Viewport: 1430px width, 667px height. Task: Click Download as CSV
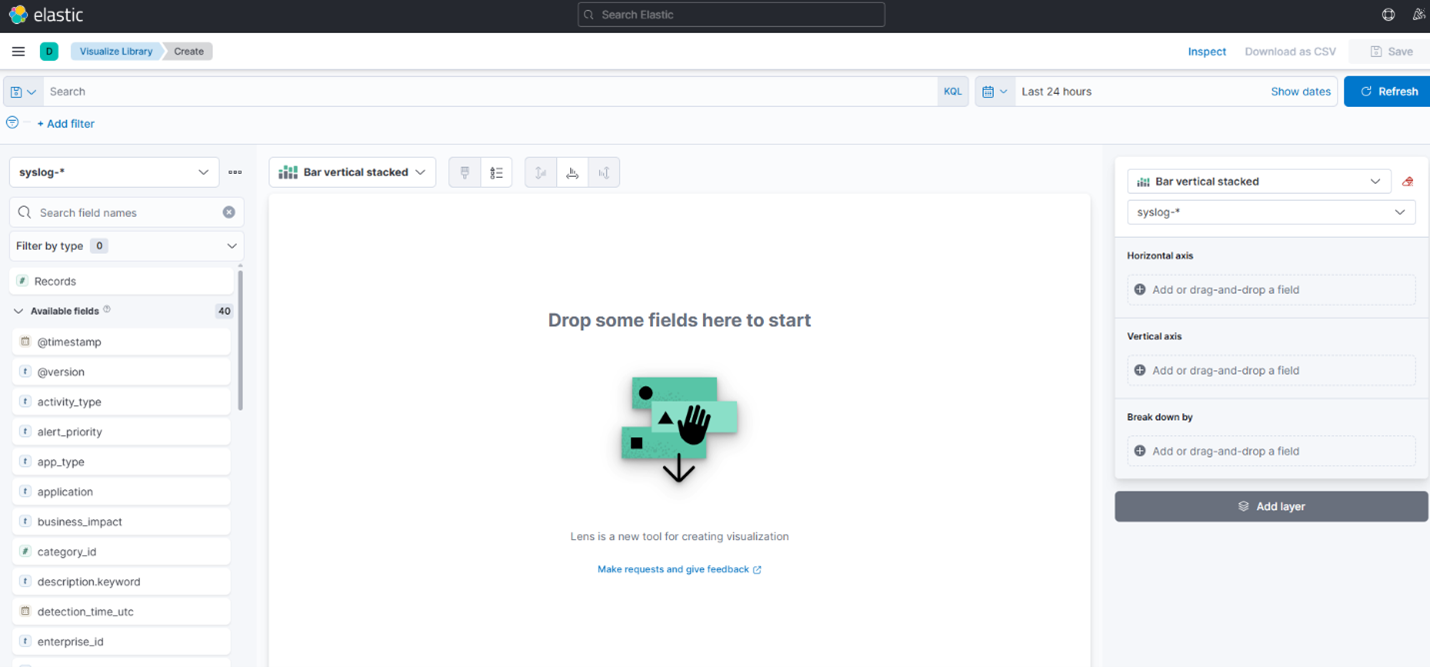(x=1290, y=51)
